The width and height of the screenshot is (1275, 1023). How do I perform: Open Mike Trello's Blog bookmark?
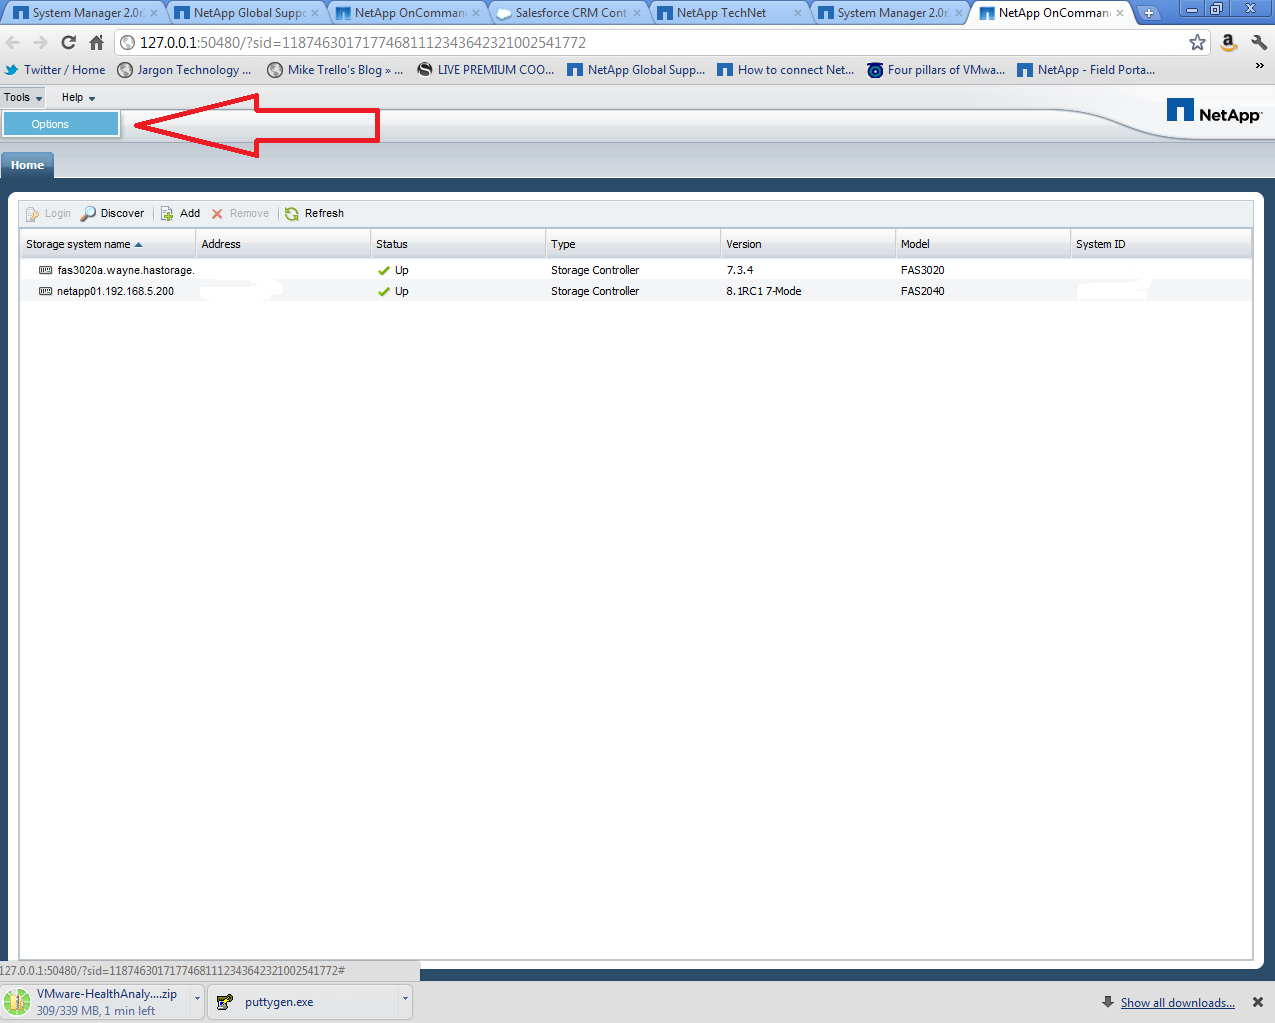(x=335, y=70)
